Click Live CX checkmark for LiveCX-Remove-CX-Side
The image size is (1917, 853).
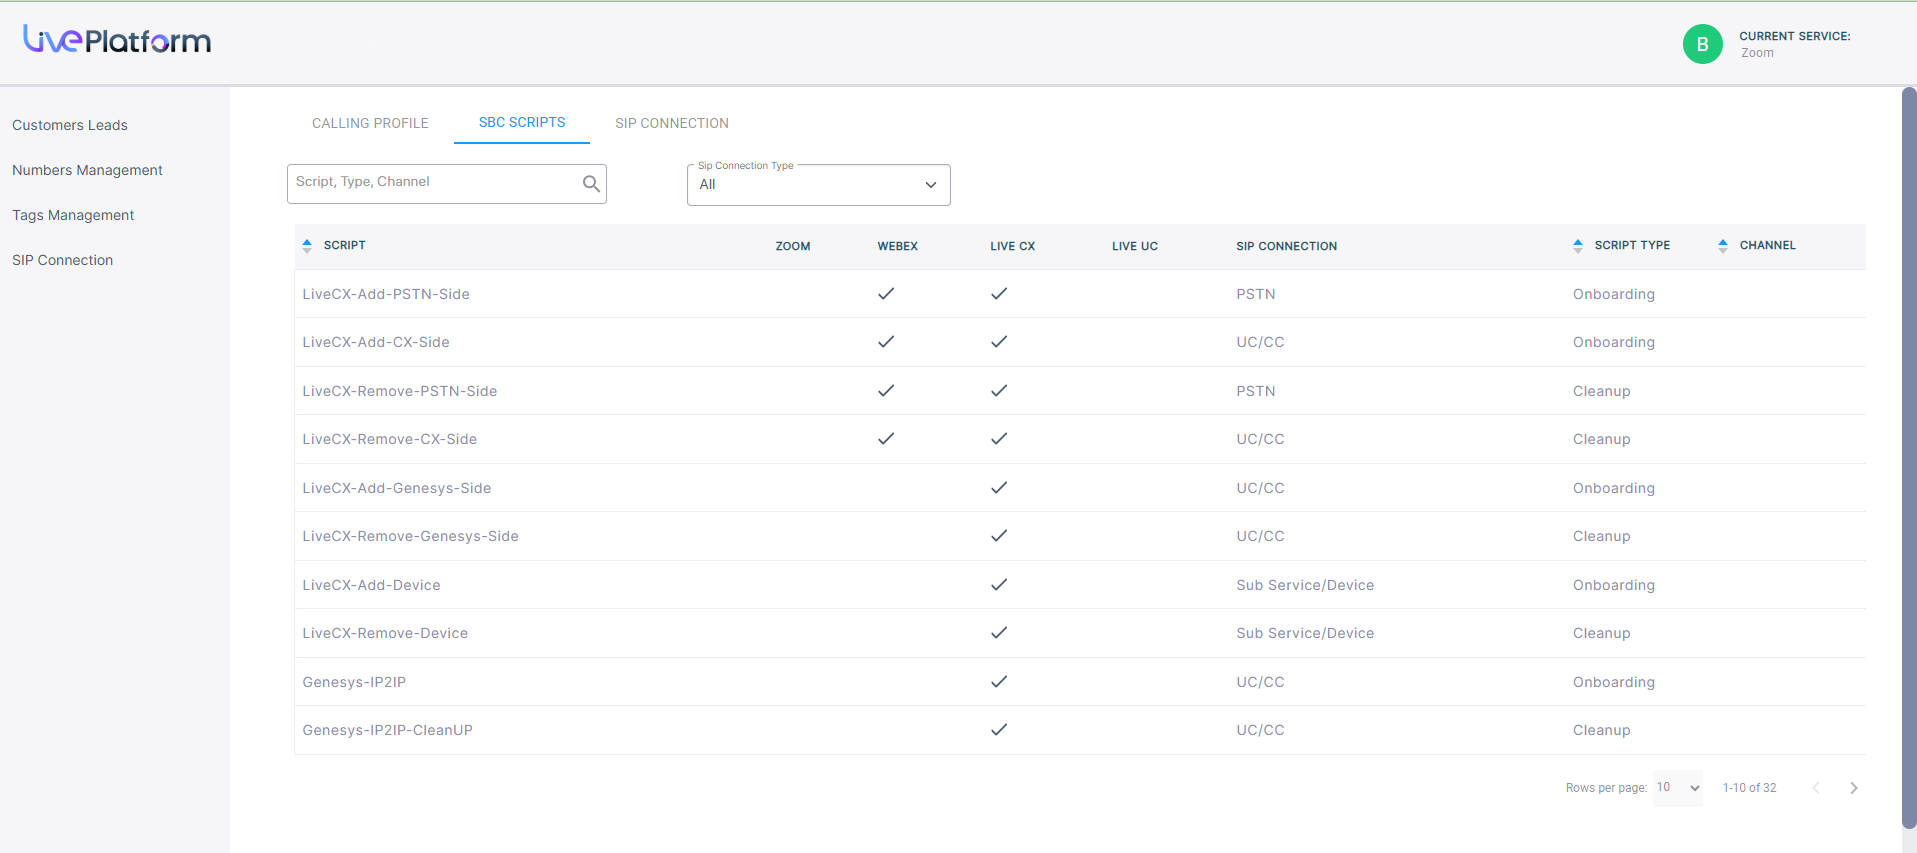coord(999,439)
